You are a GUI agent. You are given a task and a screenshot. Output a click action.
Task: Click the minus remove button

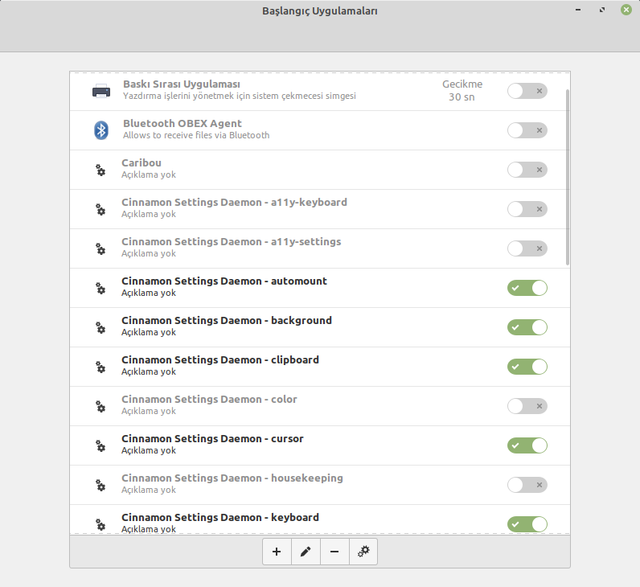(335, 551)
